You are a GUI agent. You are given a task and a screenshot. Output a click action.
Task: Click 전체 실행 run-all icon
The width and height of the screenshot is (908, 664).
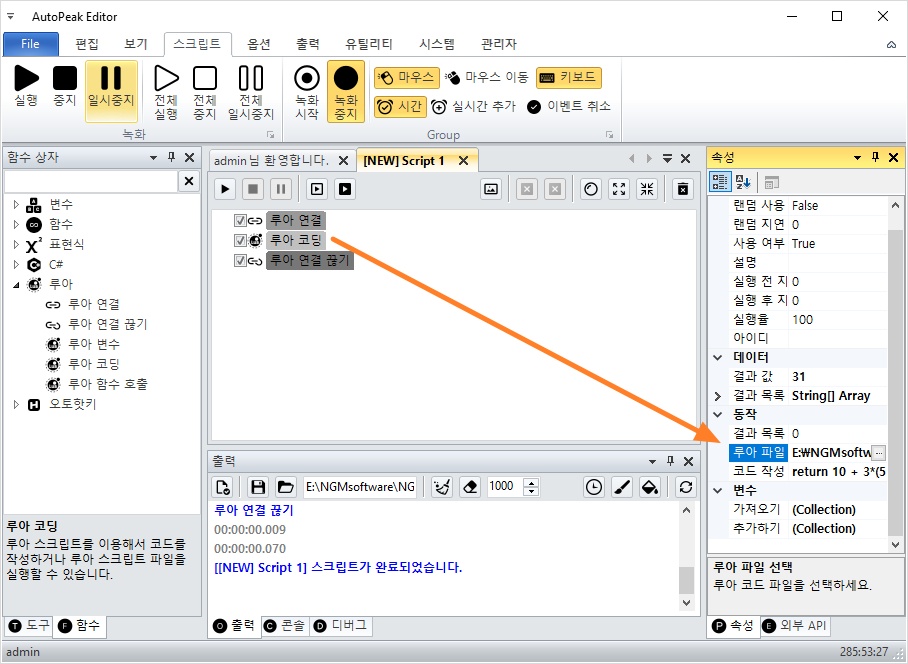click(x=166, y=91)
